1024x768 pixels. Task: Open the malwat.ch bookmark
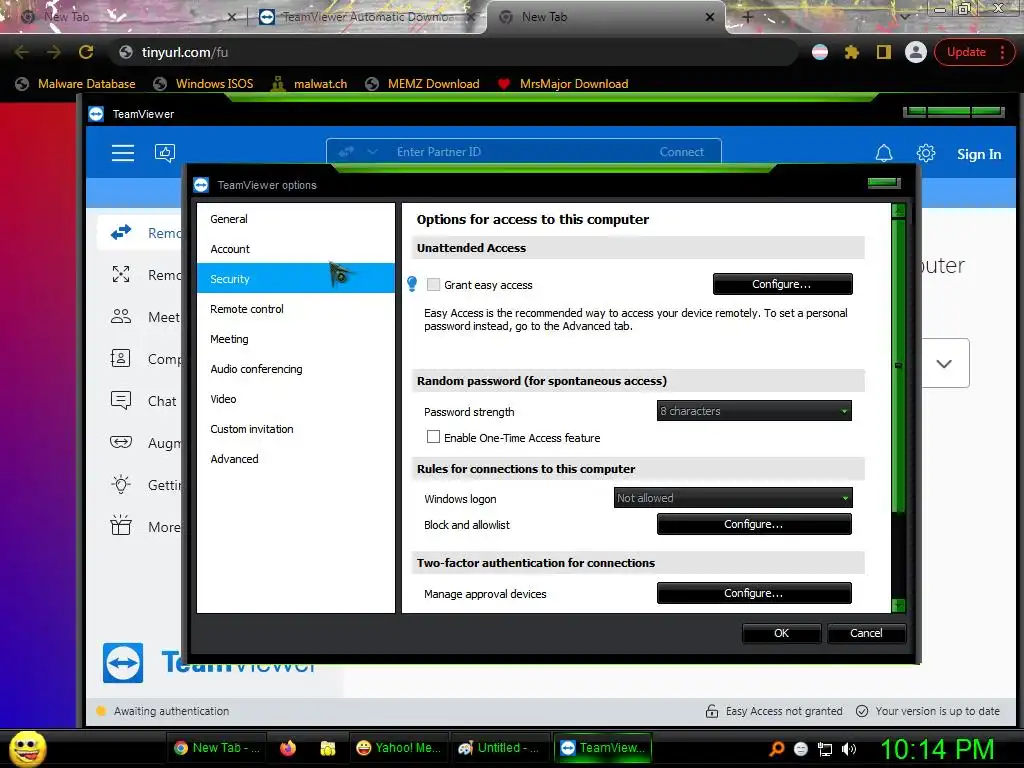tap(309, 84)
